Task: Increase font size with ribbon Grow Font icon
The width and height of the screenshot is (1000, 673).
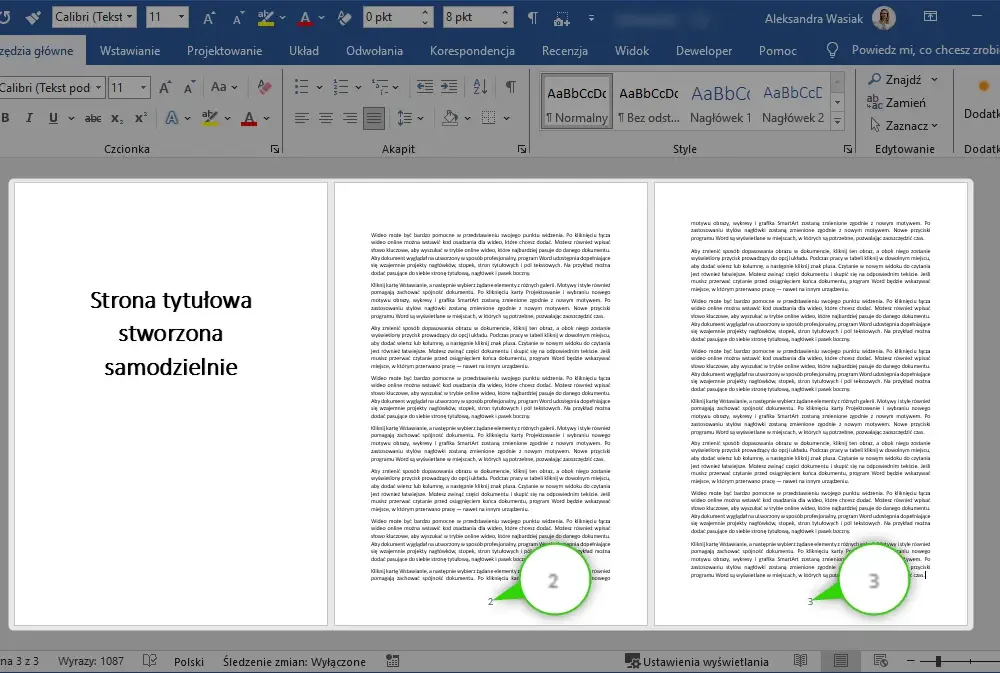Action: coord(165,87)
